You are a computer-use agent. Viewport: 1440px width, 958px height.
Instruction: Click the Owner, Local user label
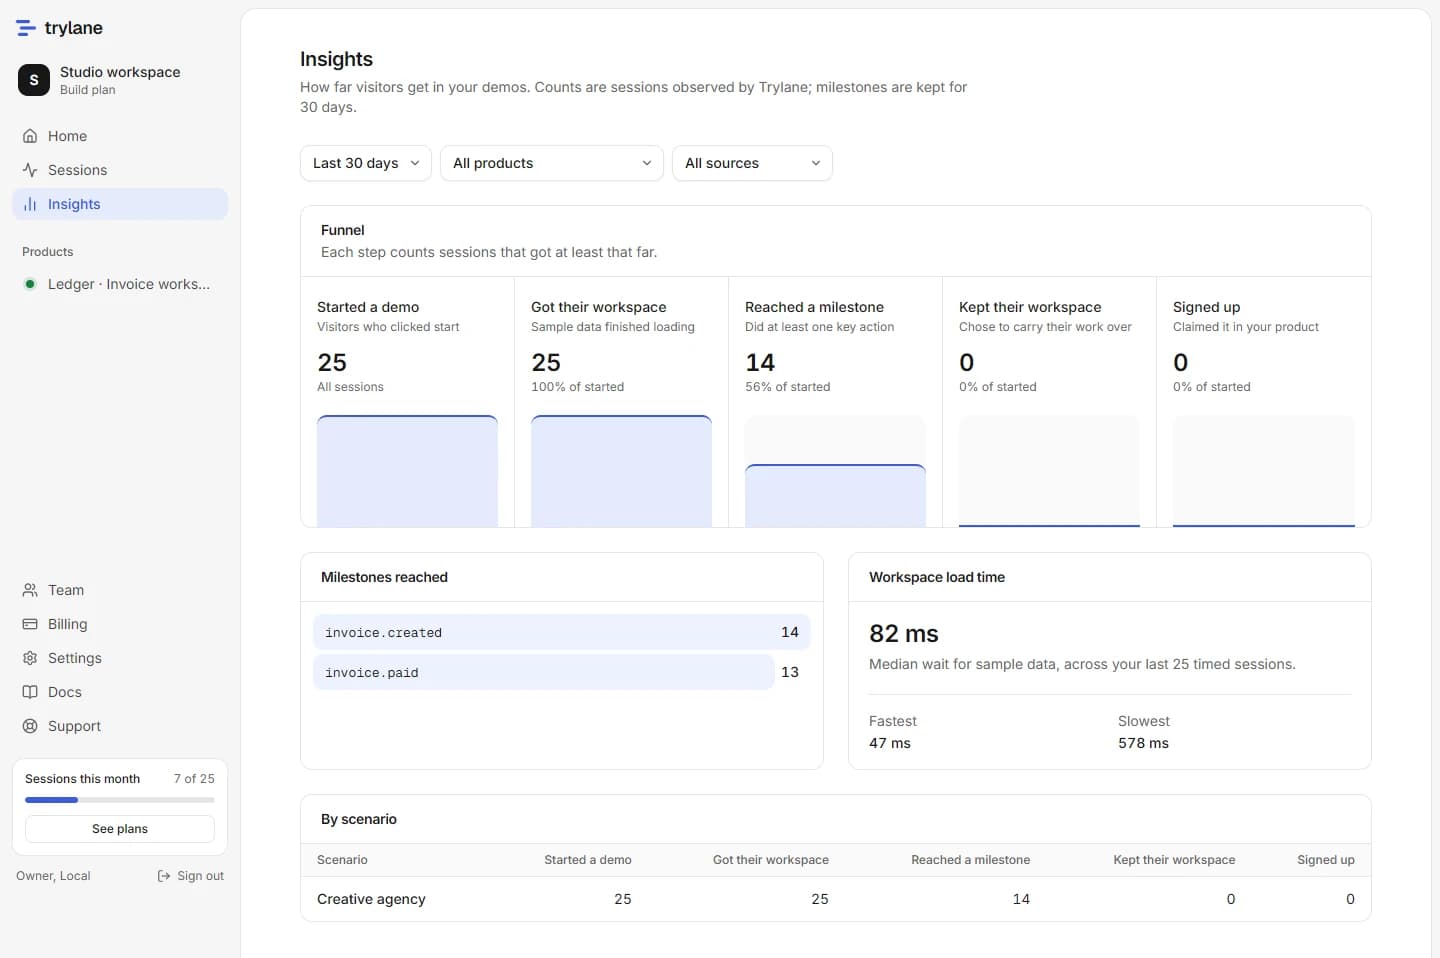click(x=53, y=876)
